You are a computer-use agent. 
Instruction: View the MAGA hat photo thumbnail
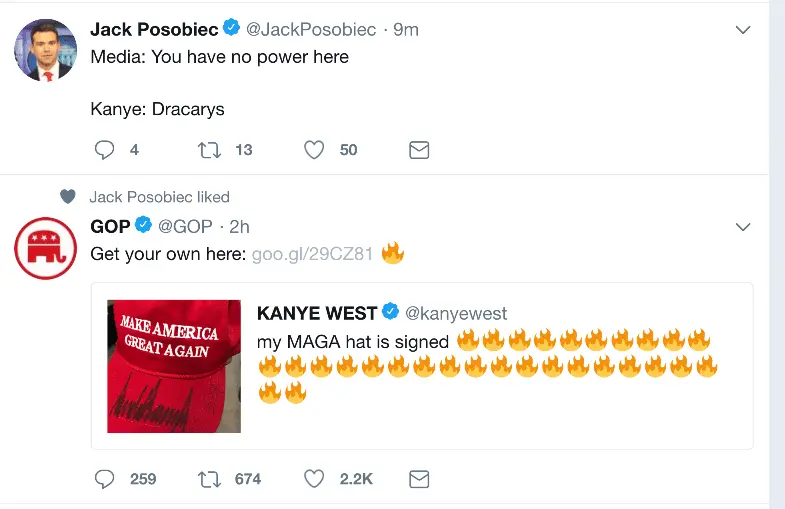tap(174, 366)
